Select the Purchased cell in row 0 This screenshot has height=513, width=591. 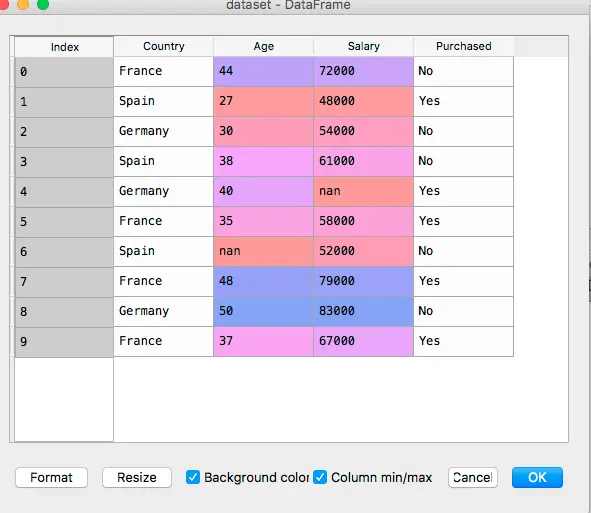point(464,71)
